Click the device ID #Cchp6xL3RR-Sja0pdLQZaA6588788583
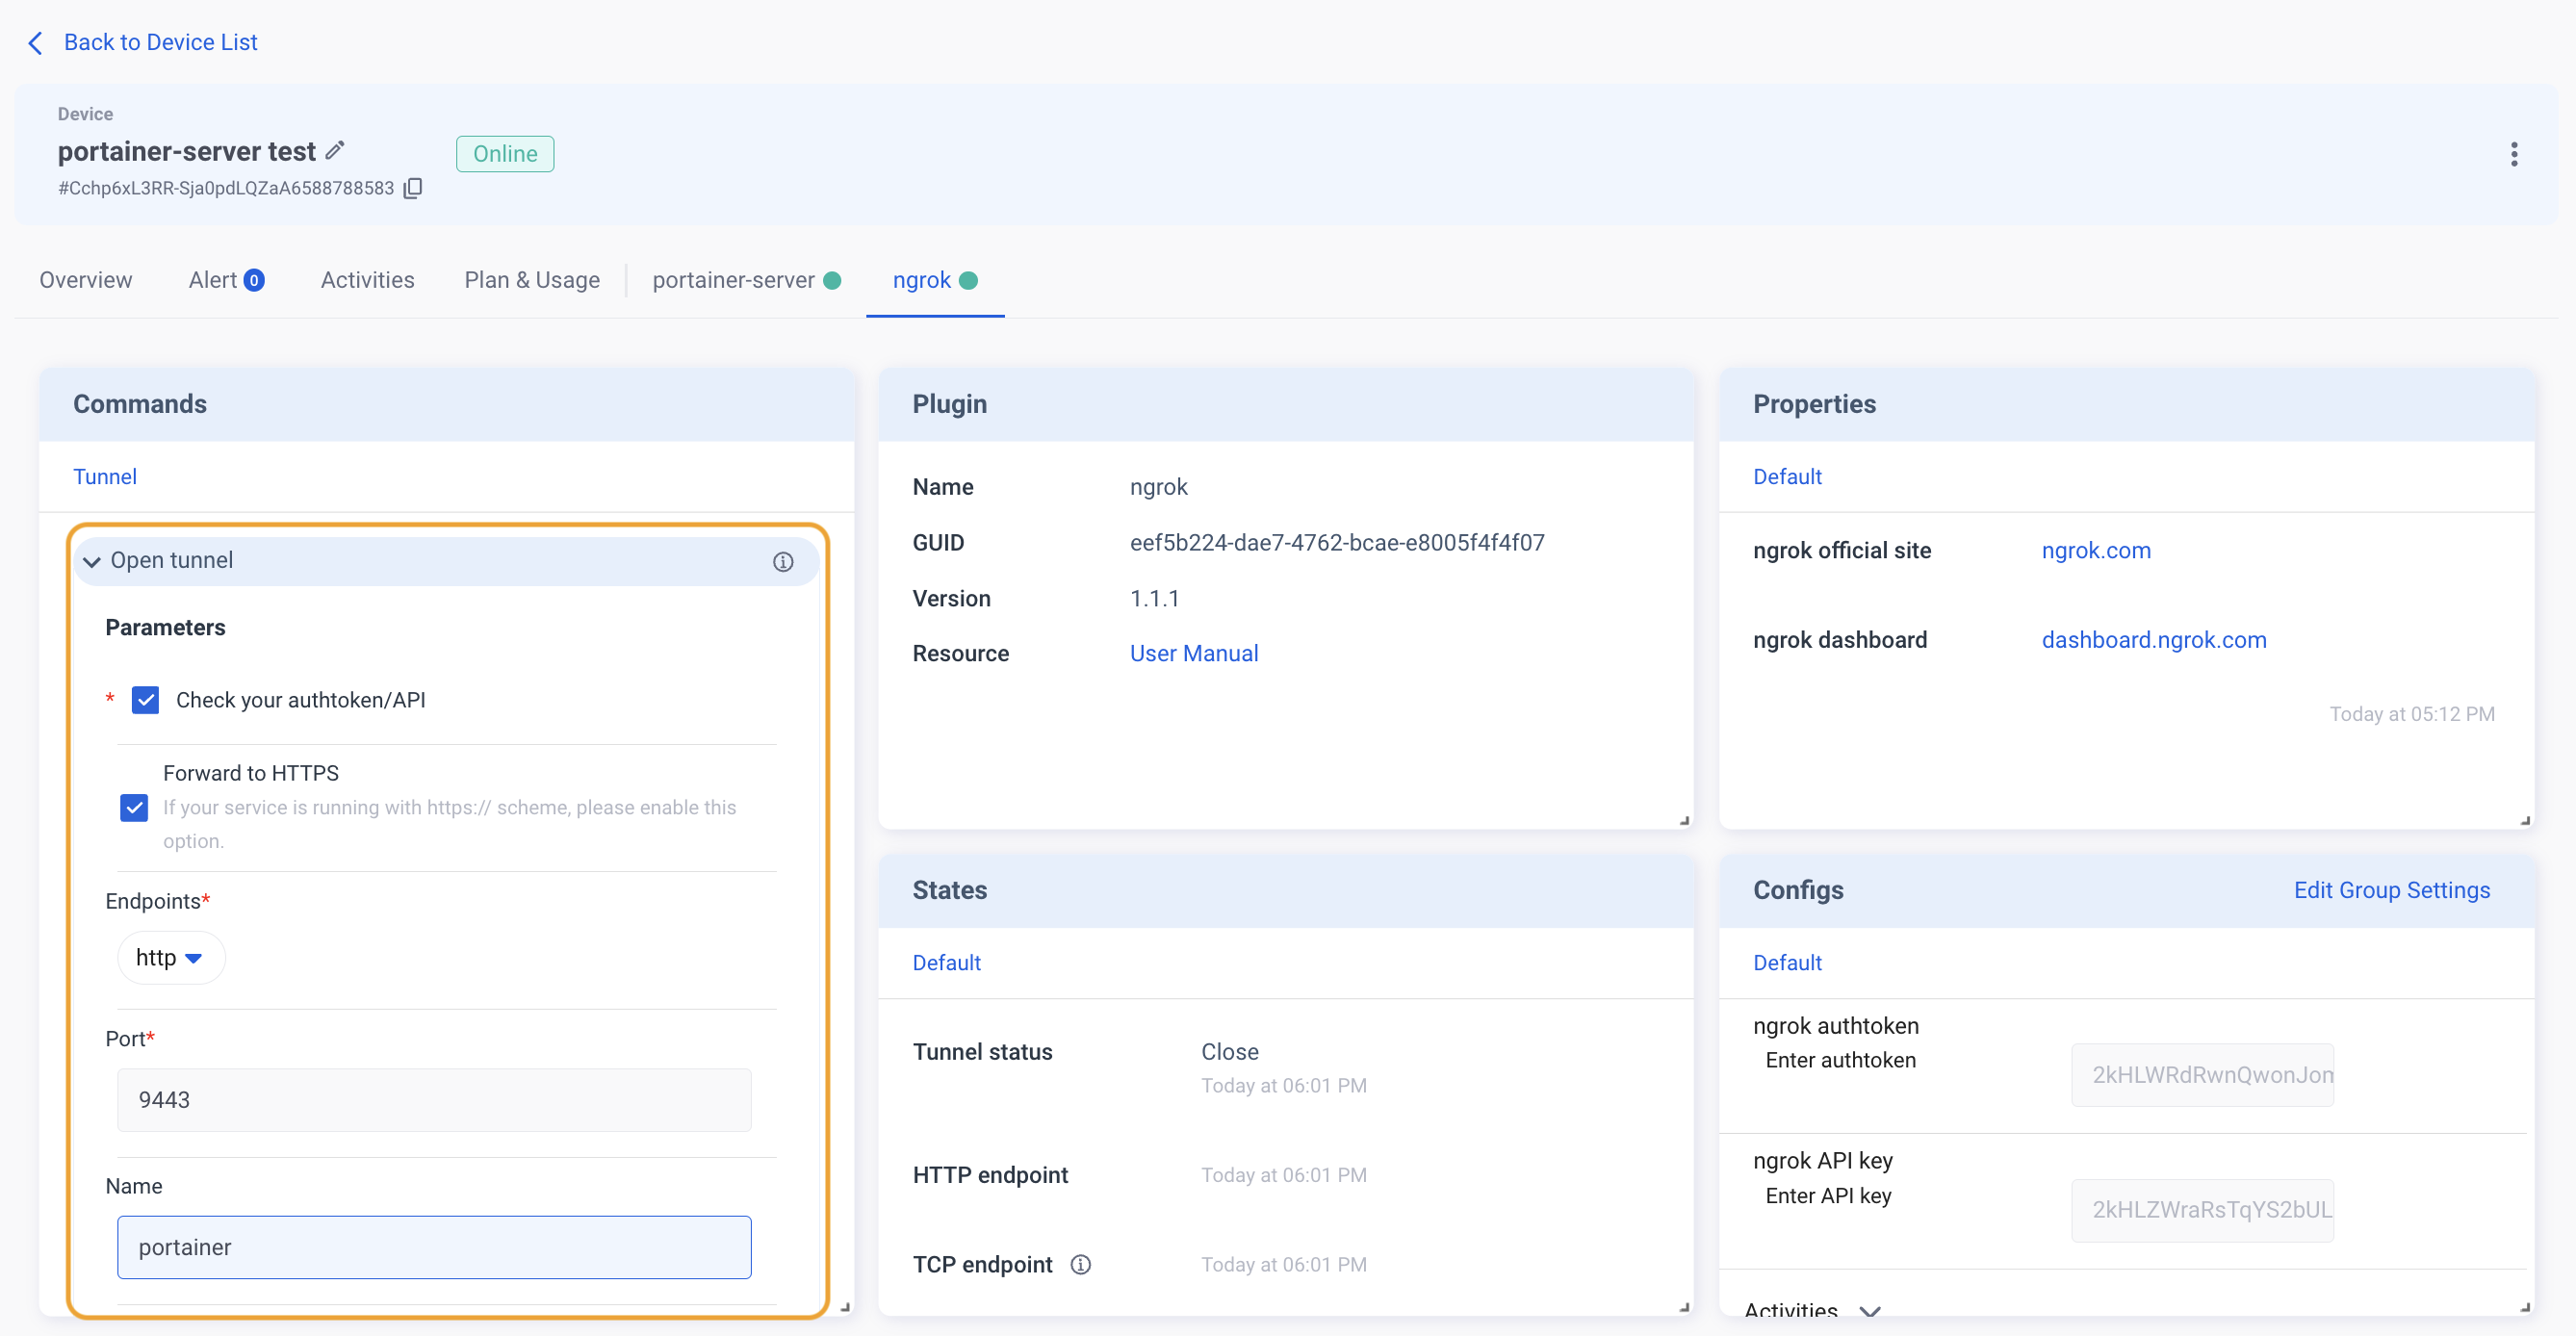The image size is (2576, 1336). click(226, 188)
